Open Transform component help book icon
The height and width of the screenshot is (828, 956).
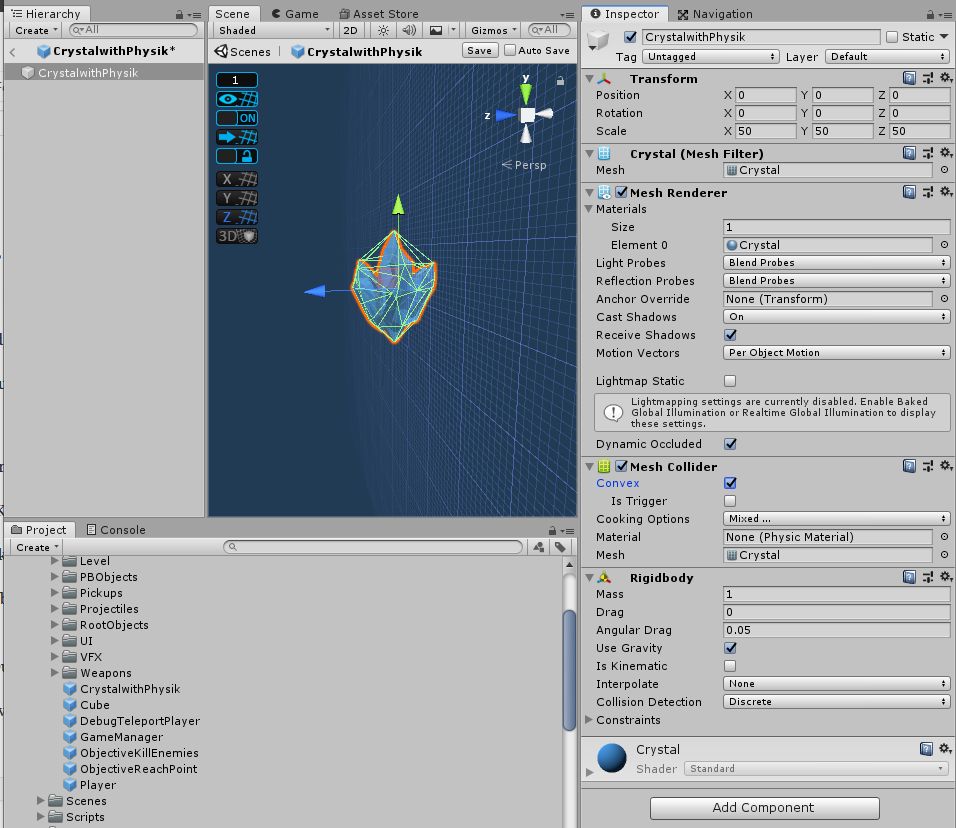point(909,78)
